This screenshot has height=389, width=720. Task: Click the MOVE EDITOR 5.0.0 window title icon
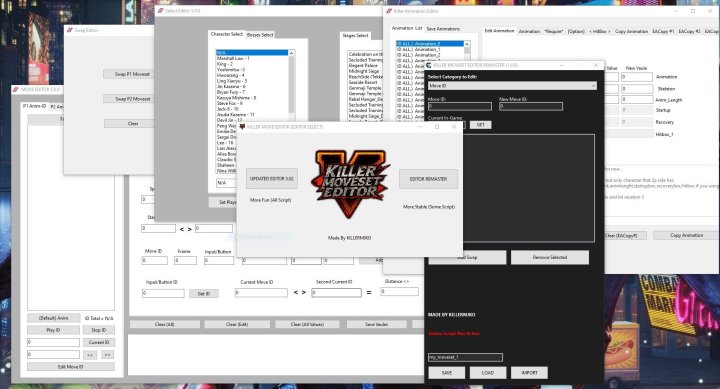(16, 89)
